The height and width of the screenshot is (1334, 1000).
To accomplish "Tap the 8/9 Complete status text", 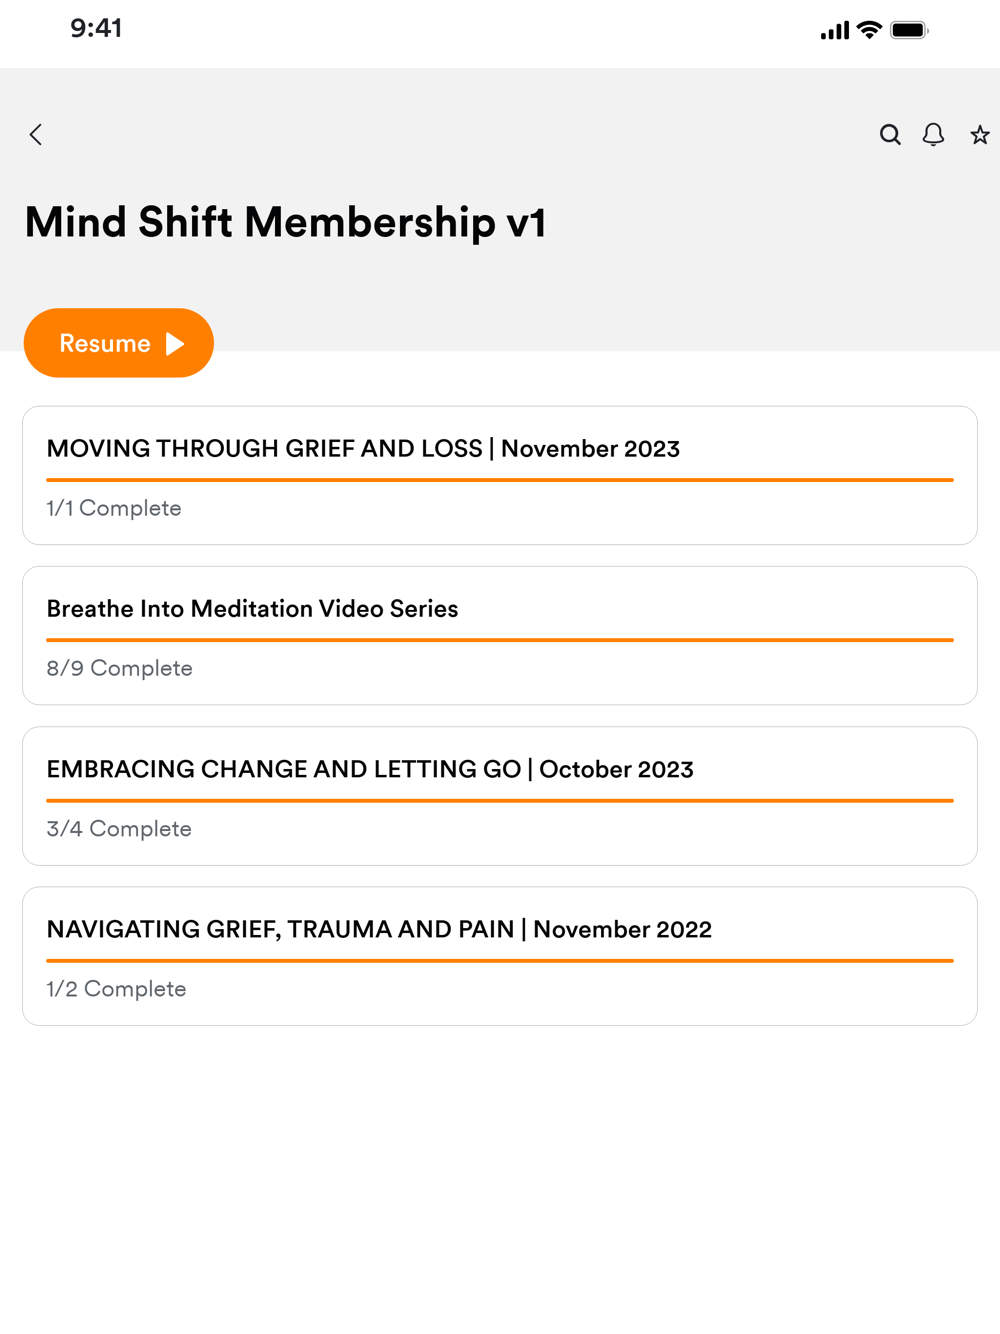I will 119,668.
